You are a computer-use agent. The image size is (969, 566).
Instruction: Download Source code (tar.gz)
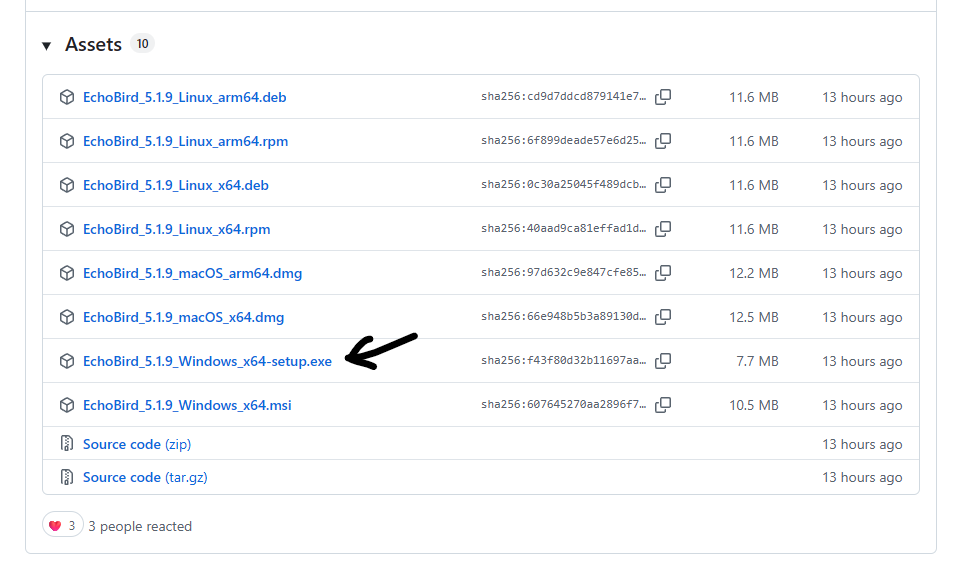point(145,477)
